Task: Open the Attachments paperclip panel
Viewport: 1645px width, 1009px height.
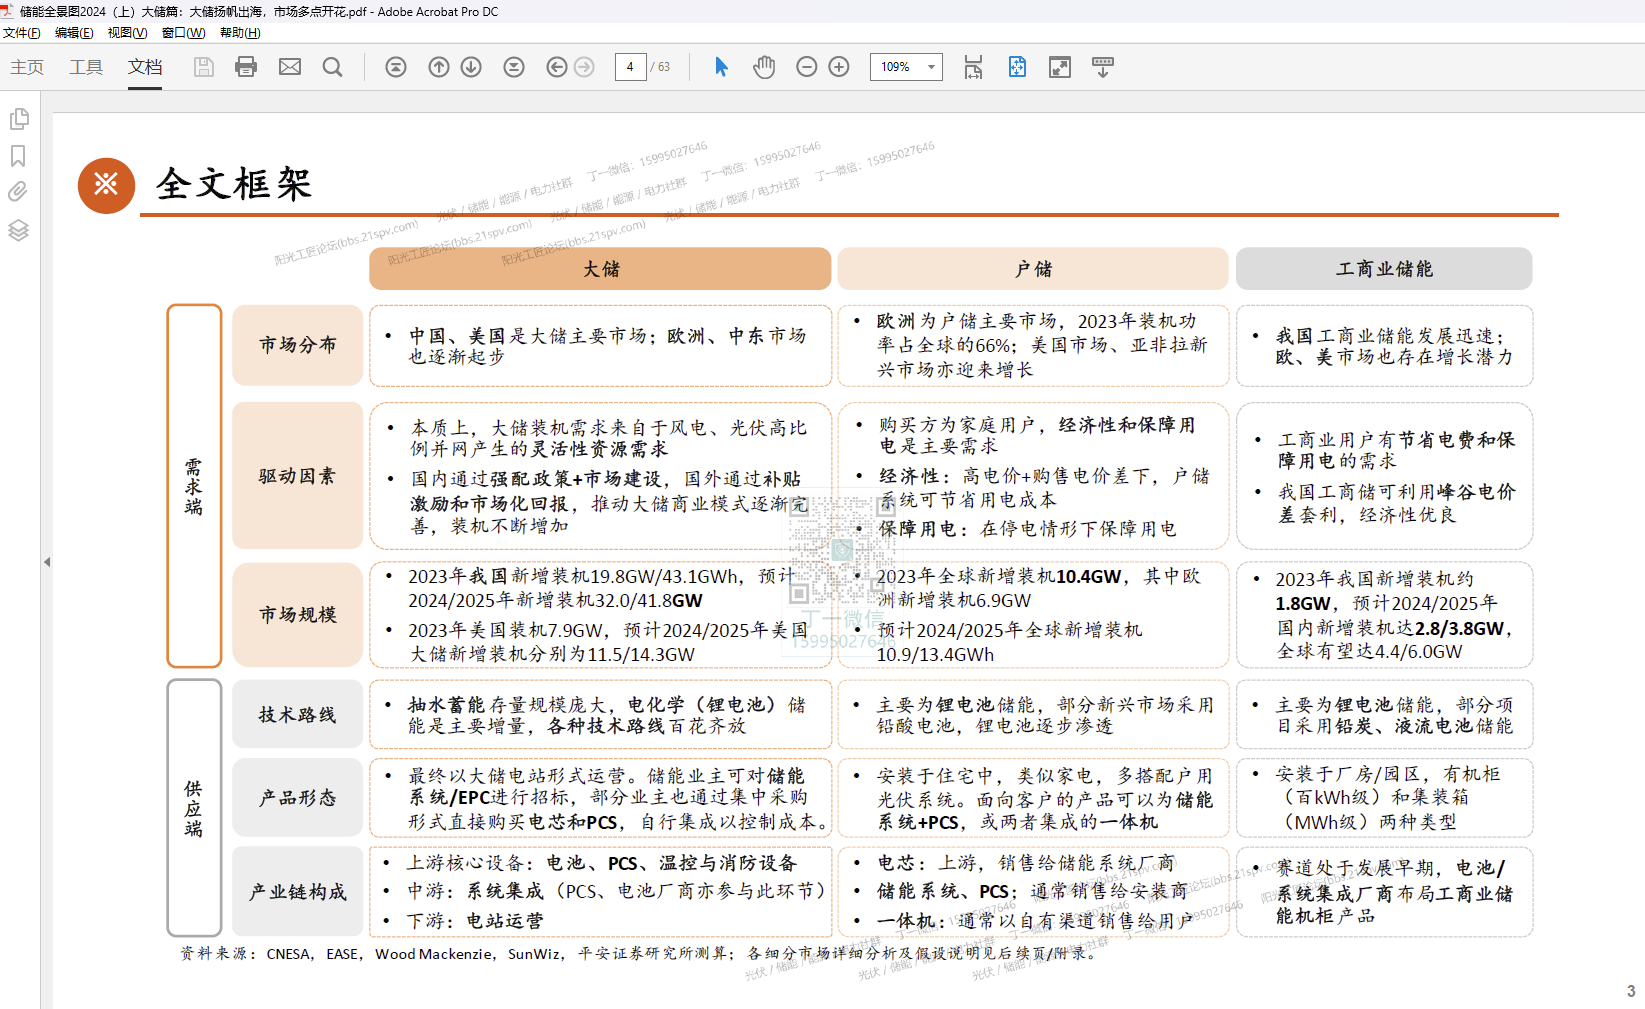Action: [18, 192]
